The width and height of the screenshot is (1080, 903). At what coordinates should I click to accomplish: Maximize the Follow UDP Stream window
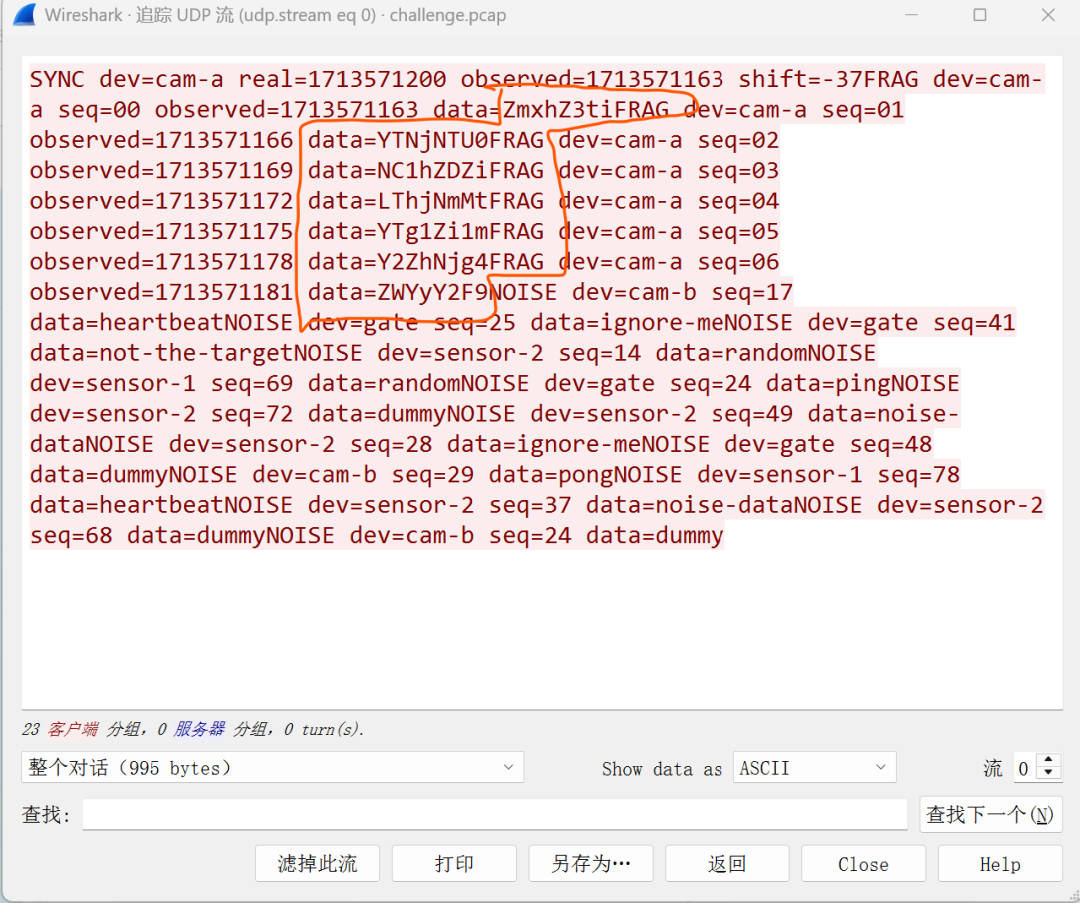click(x=979, y=15)
